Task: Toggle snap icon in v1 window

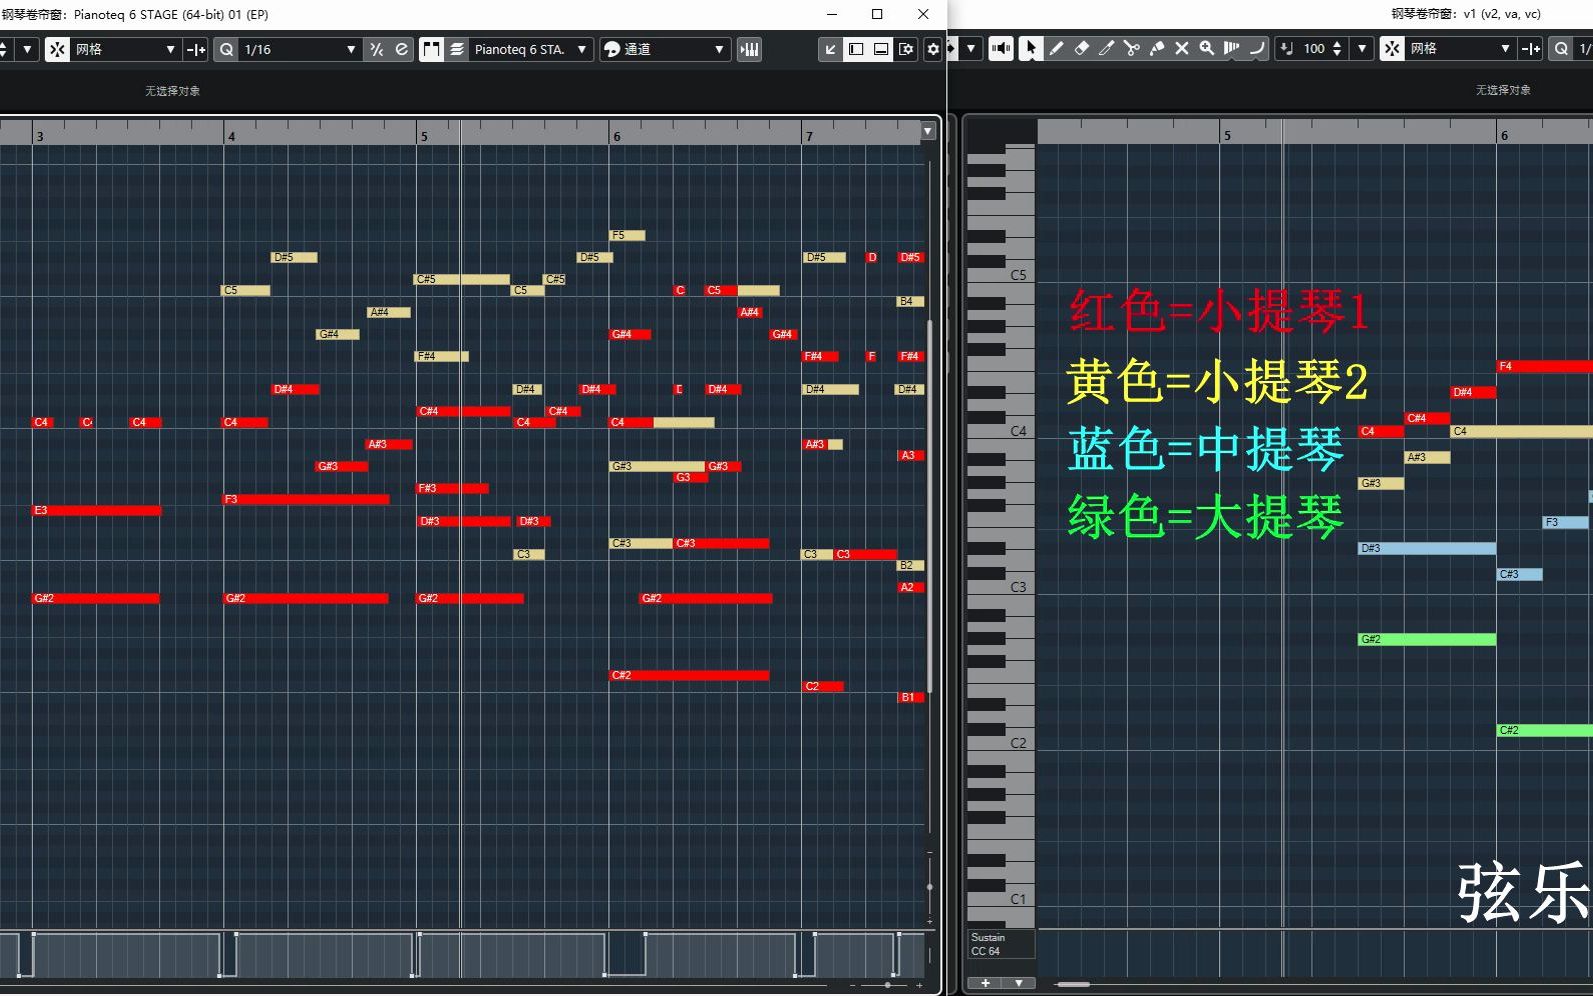Action: point(1392,48)
